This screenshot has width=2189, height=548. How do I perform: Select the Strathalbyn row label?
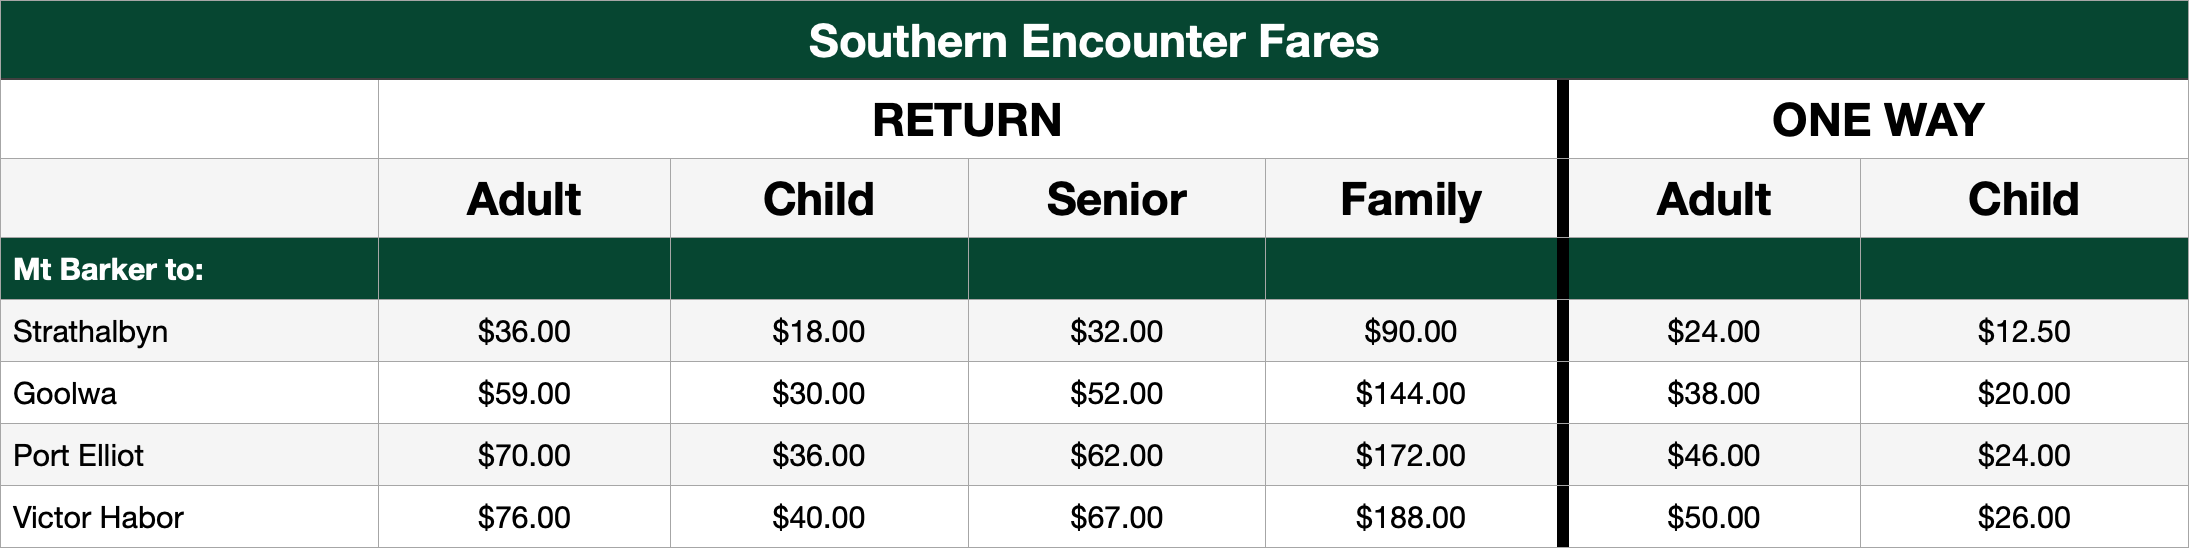(x=90, y=331)
